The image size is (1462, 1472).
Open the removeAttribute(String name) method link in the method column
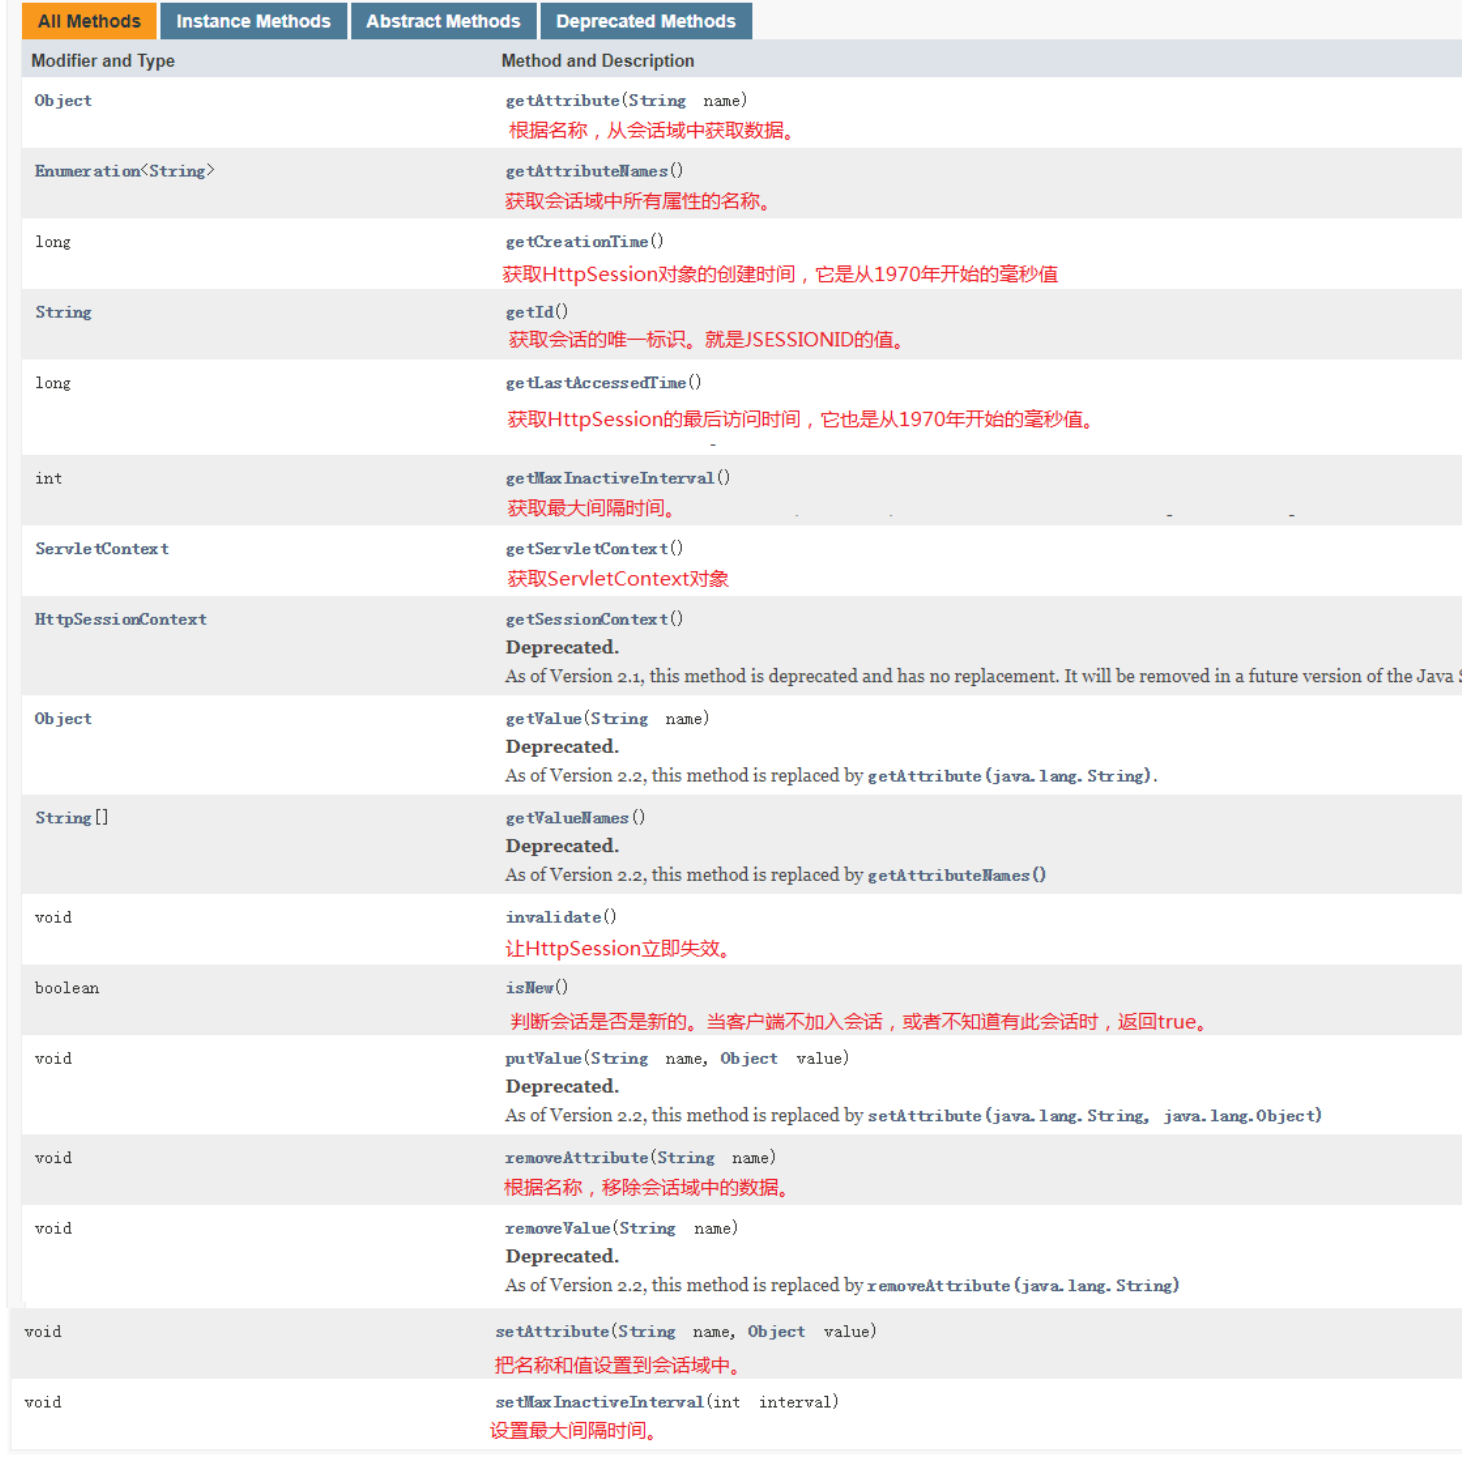point(576,1157)
